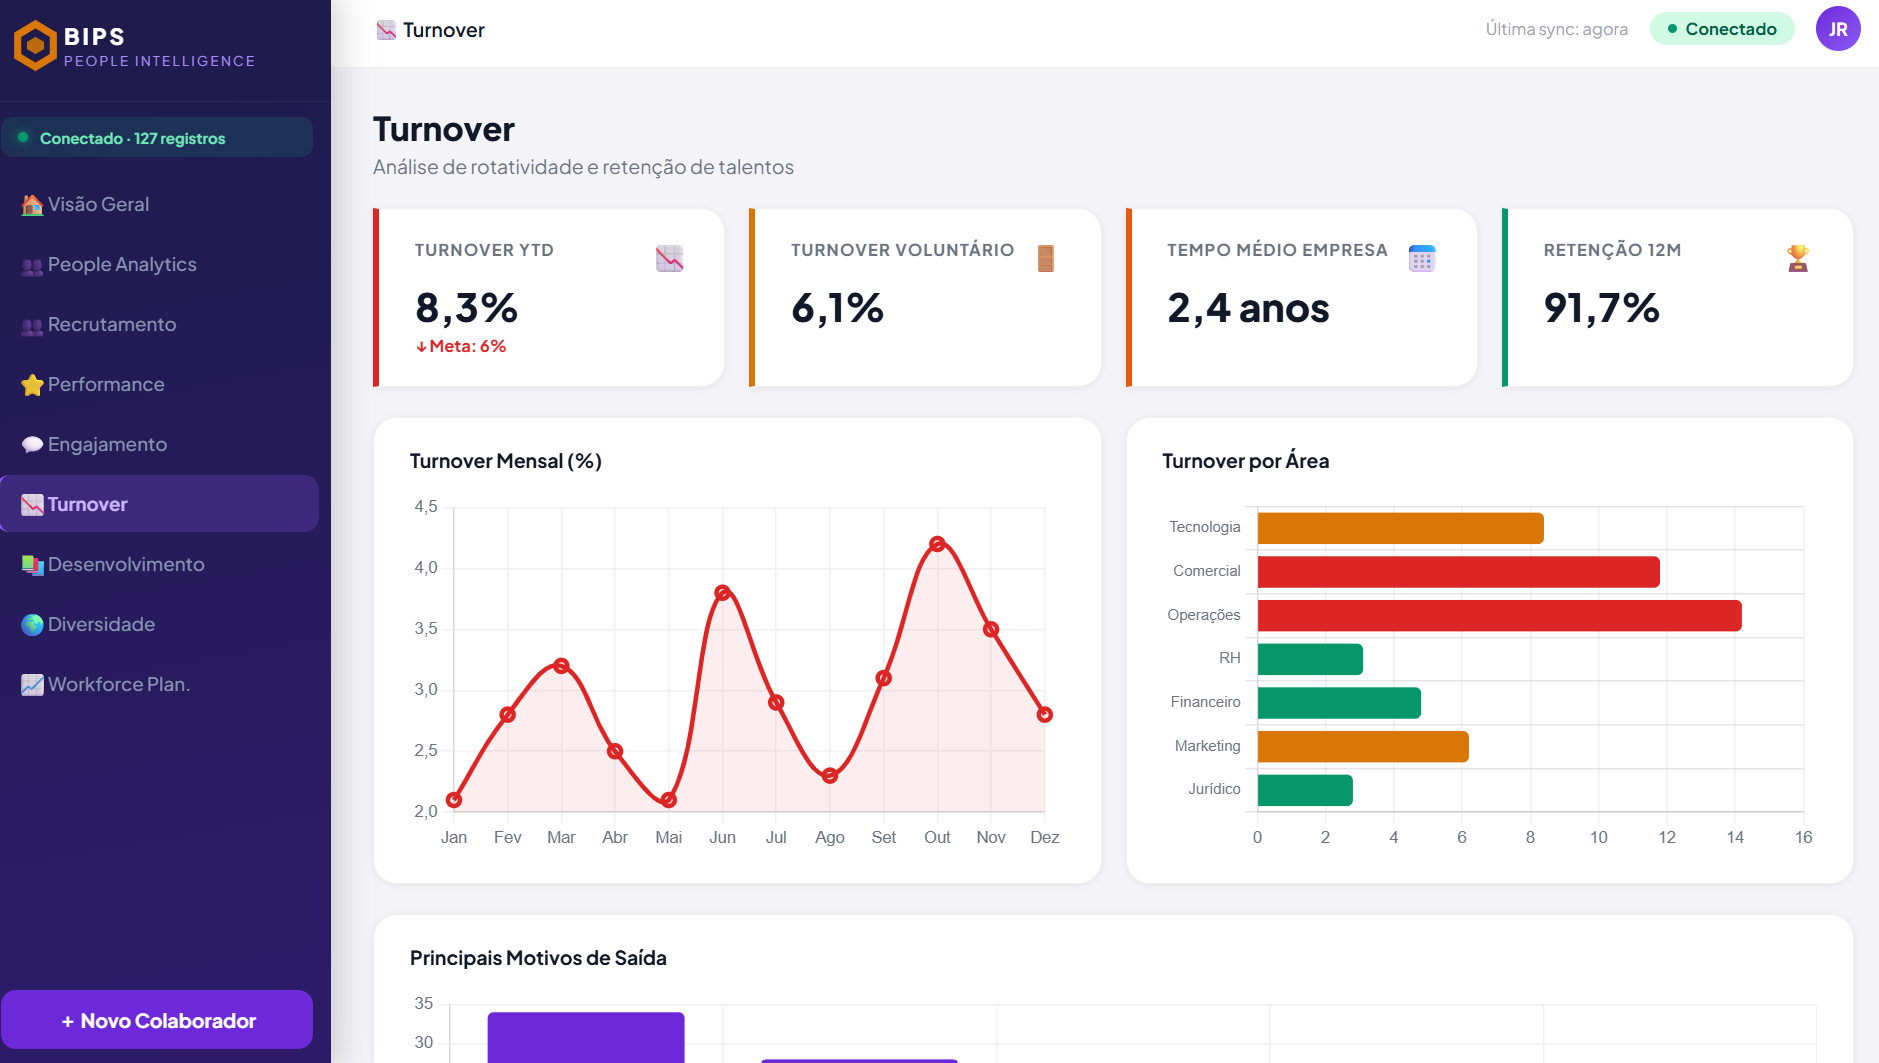Go to Diversidade page

click(160, 624)
